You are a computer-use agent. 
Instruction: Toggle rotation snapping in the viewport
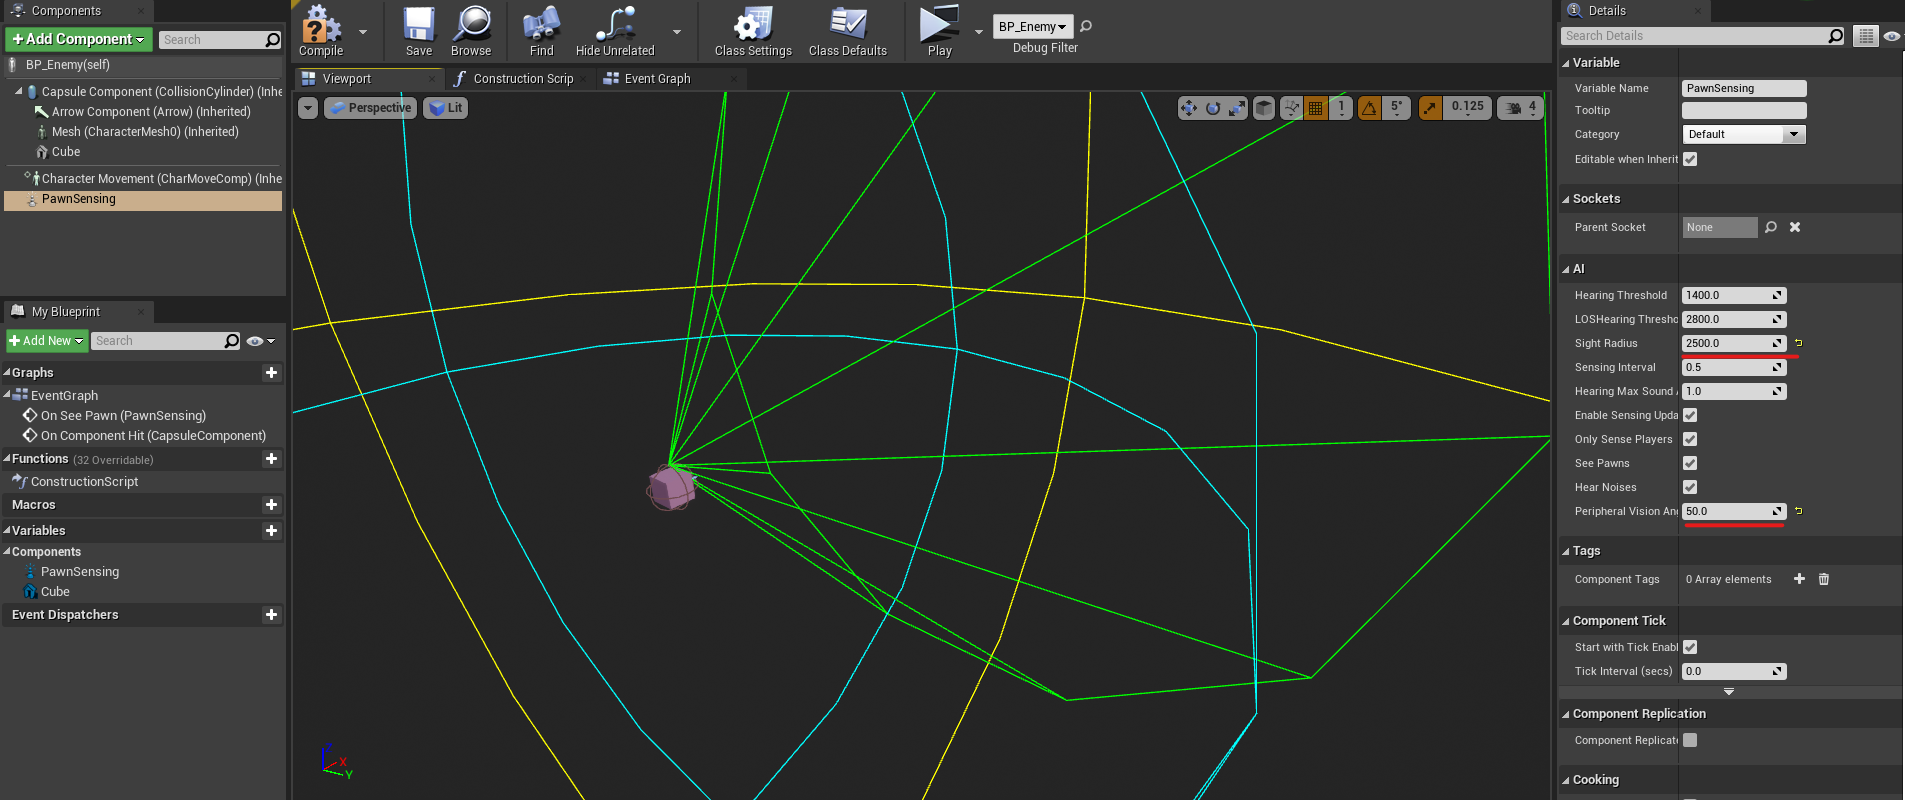[x=1369, y=108]
